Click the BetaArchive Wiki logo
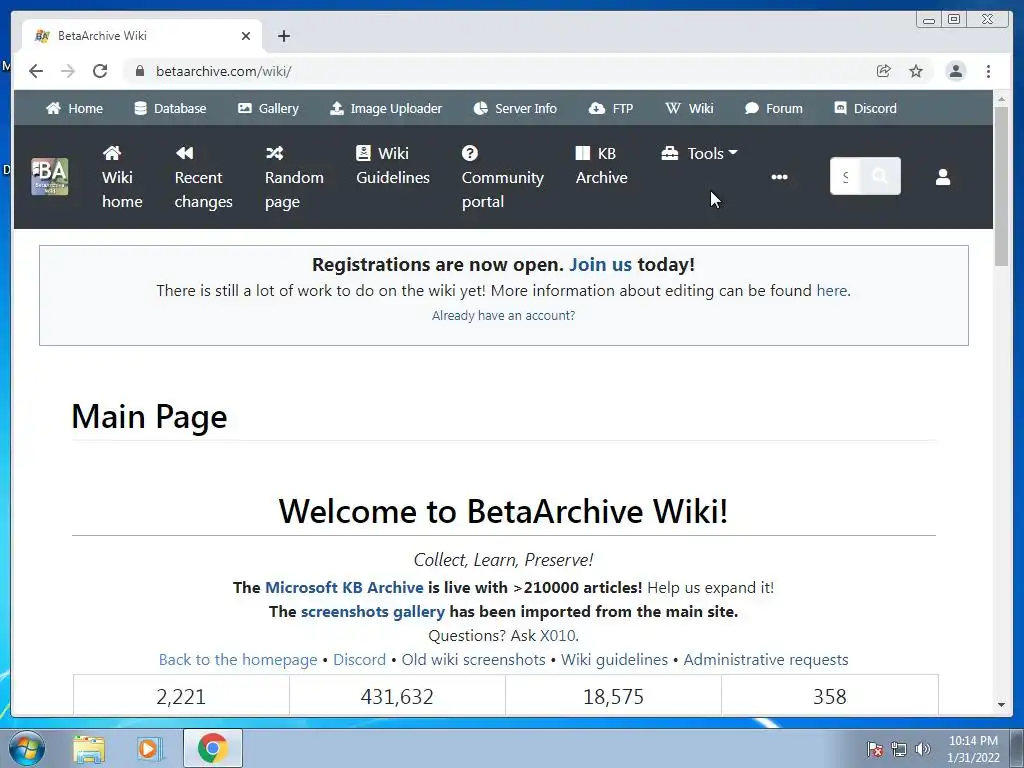 (x=50, y=176)
